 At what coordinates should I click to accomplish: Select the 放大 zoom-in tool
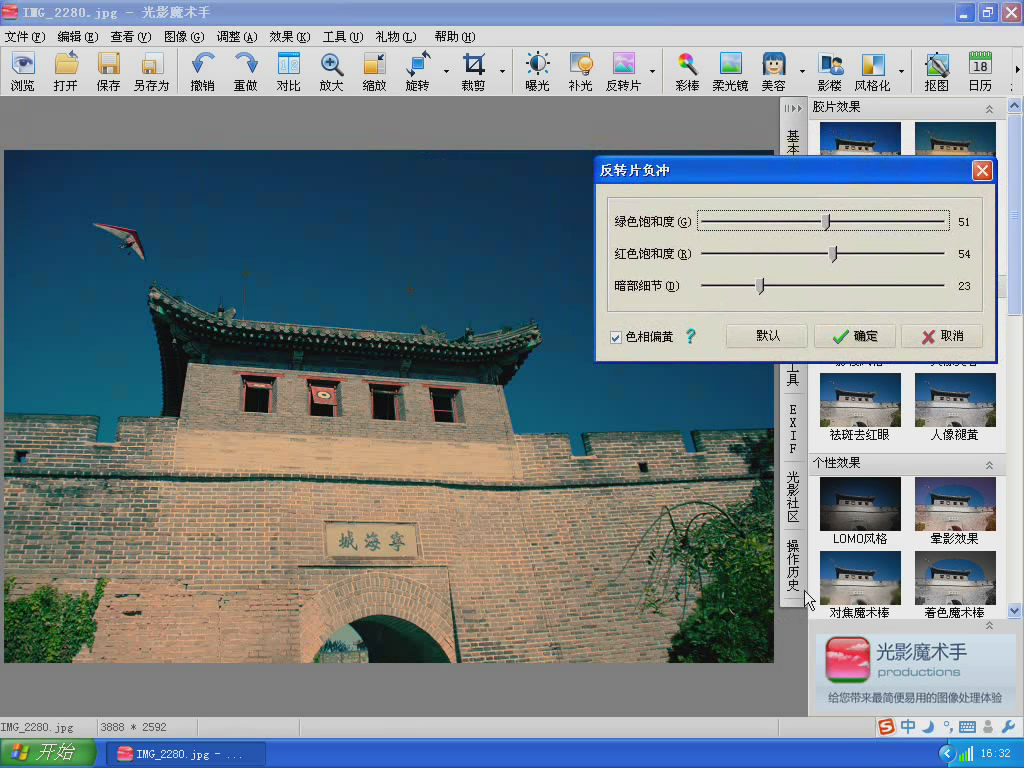(x=331, y=71)
